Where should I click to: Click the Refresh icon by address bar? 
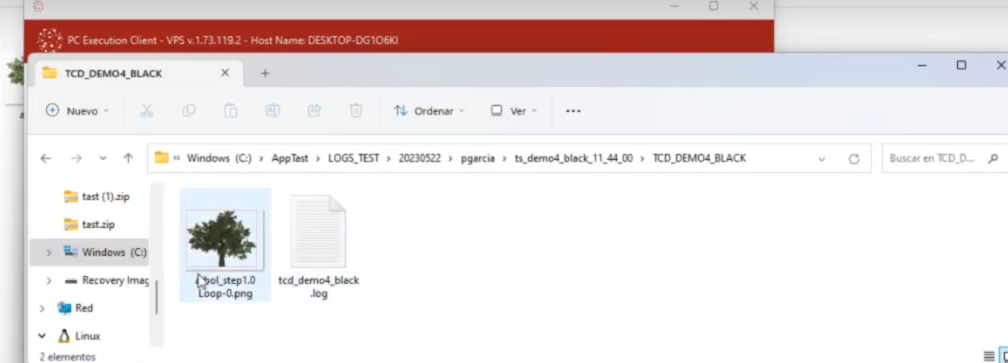(854, 159)
